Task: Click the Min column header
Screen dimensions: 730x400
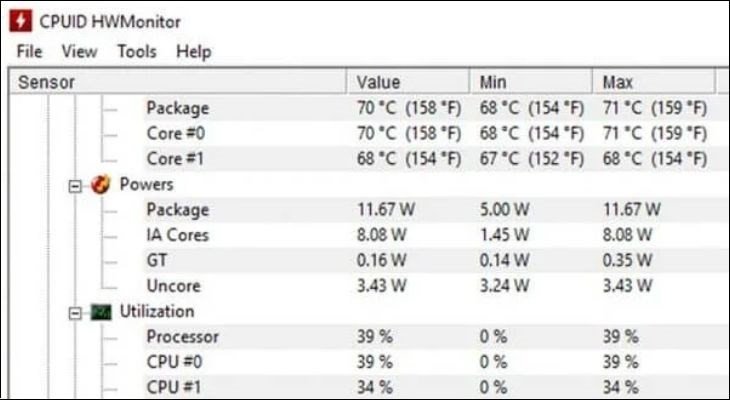Action: pyautogui.click(x=494, y=82)
